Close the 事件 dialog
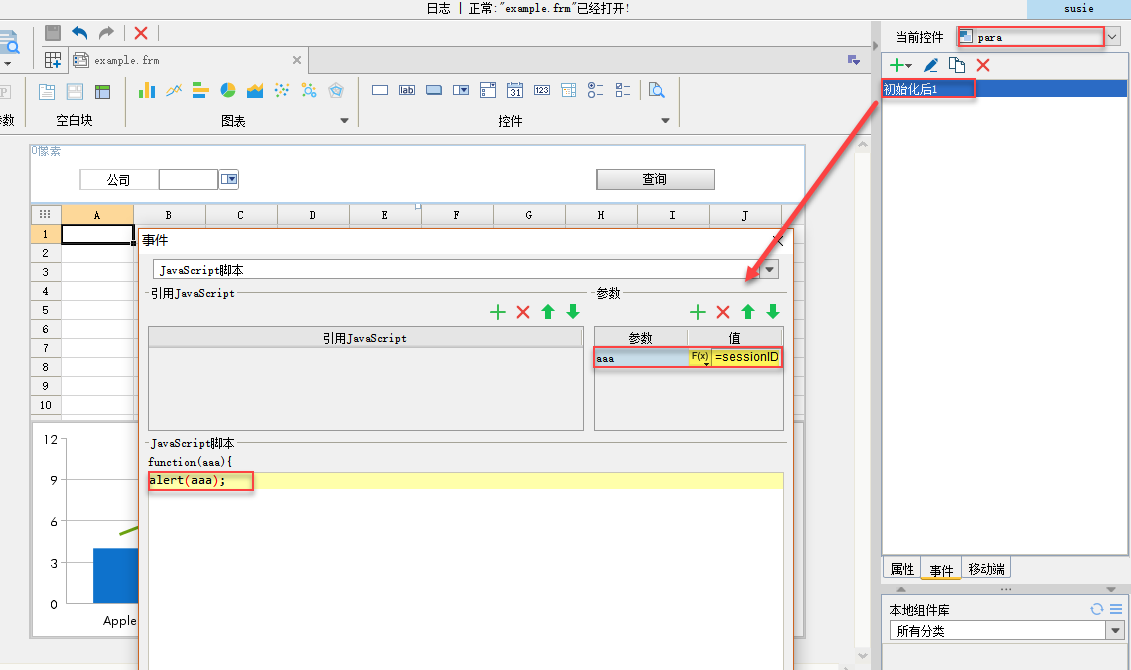The width and height of the screenshot is (1131, 670). [778, 240]
